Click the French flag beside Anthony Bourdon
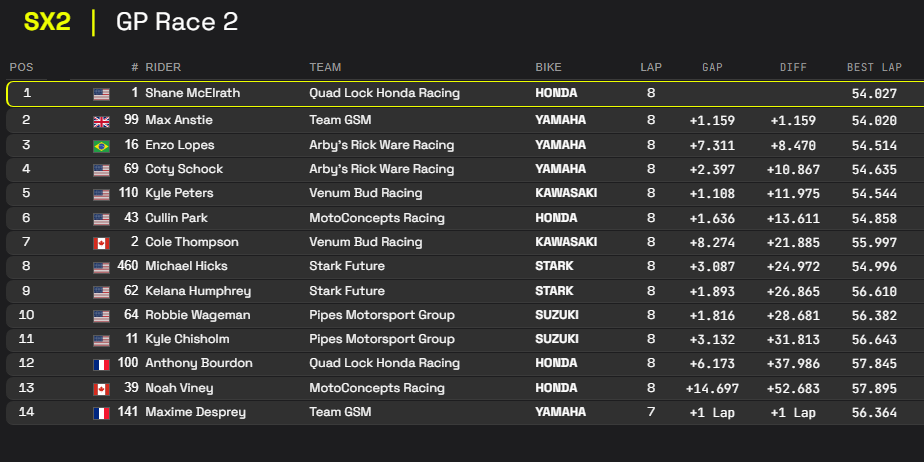Viewport: 924px width, 462px height. 101,364
